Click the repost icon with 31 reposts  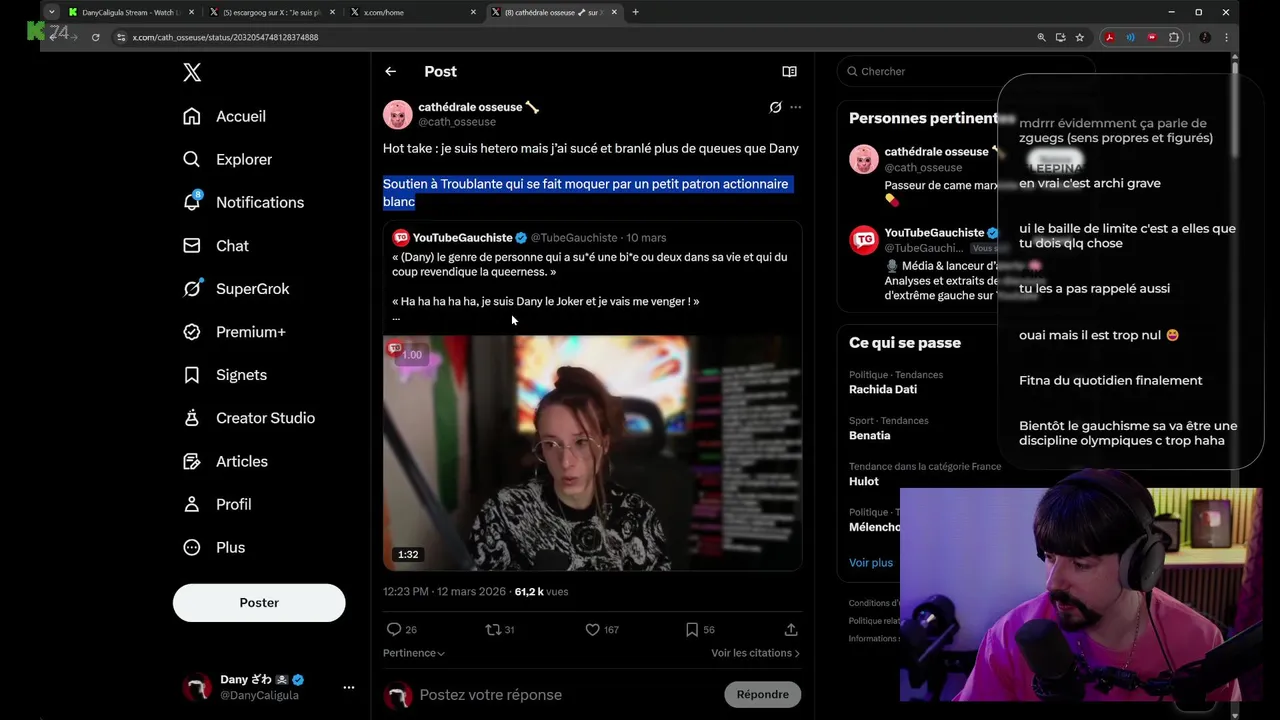500,629
